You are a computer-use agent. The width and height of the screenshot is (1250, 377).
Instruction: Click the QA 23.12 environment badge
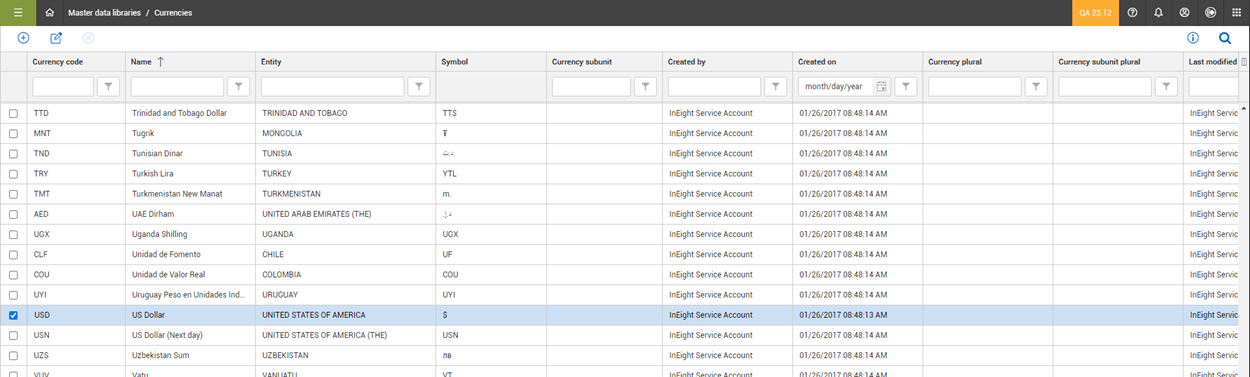[x=1096, y=13]
